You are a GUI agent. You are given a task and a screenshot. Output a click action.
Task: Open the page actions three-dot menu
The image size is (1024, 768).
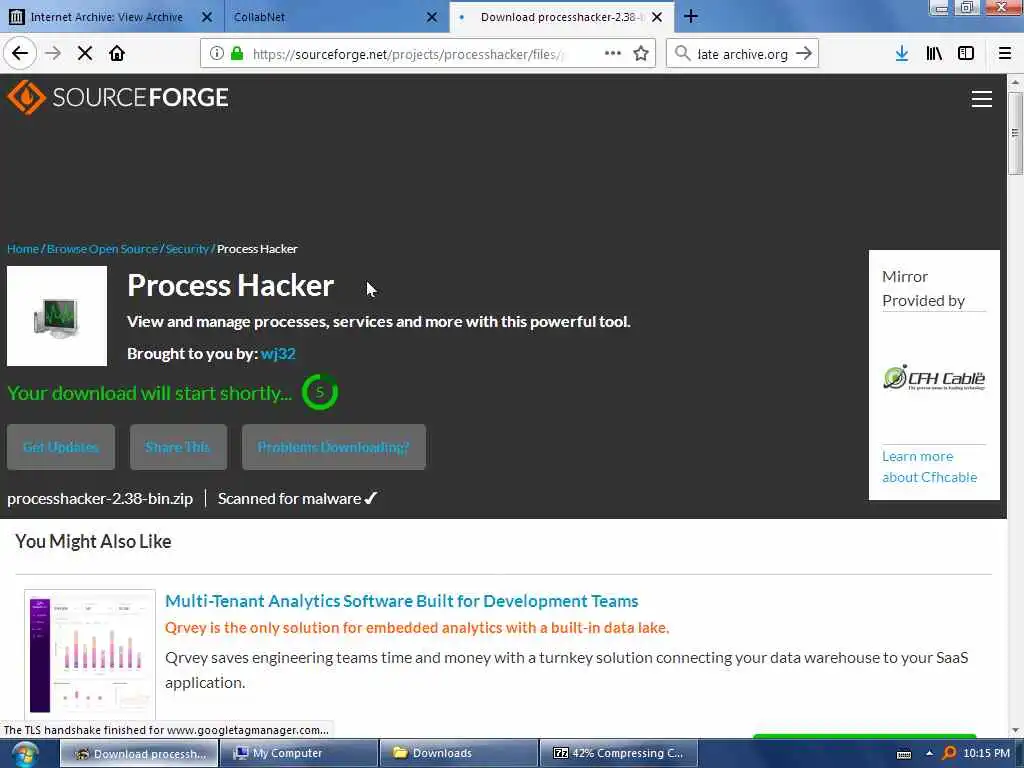coord(613,54)
